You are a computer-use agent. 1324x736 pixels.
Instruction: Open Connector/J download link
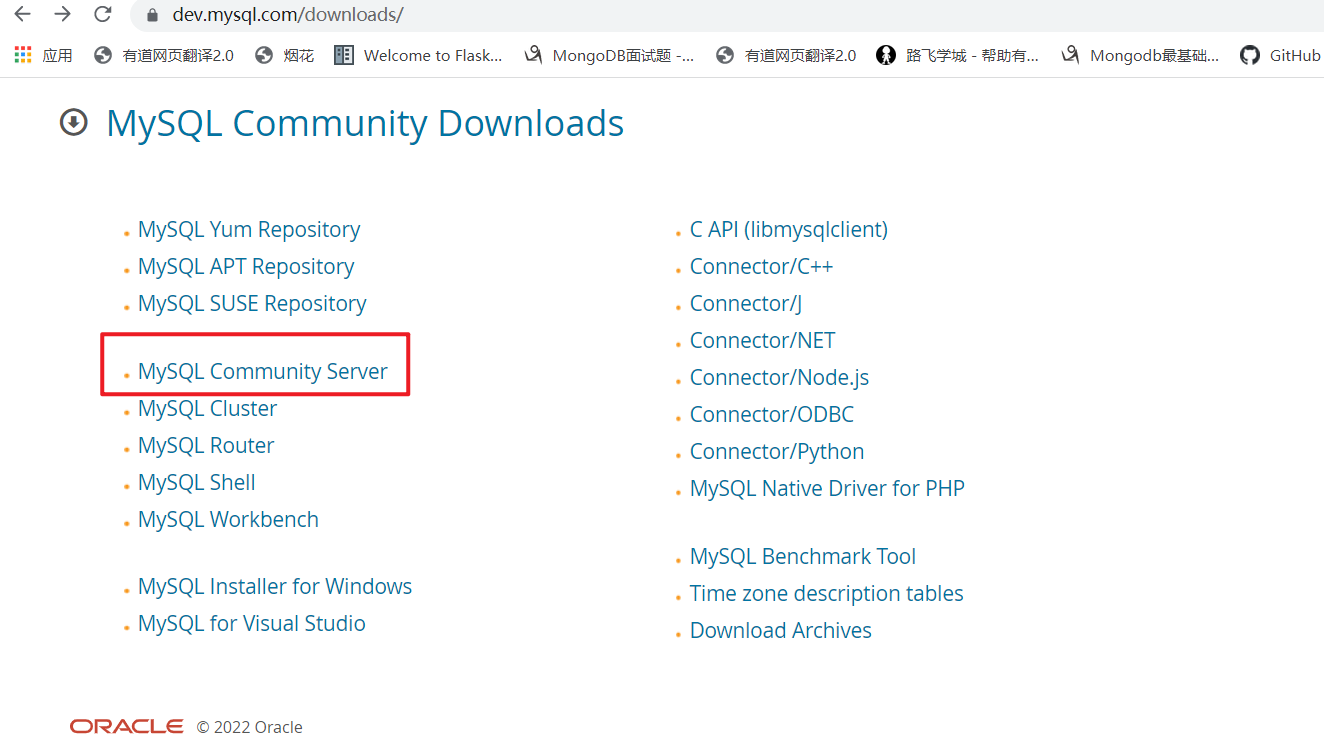(746, 304)
